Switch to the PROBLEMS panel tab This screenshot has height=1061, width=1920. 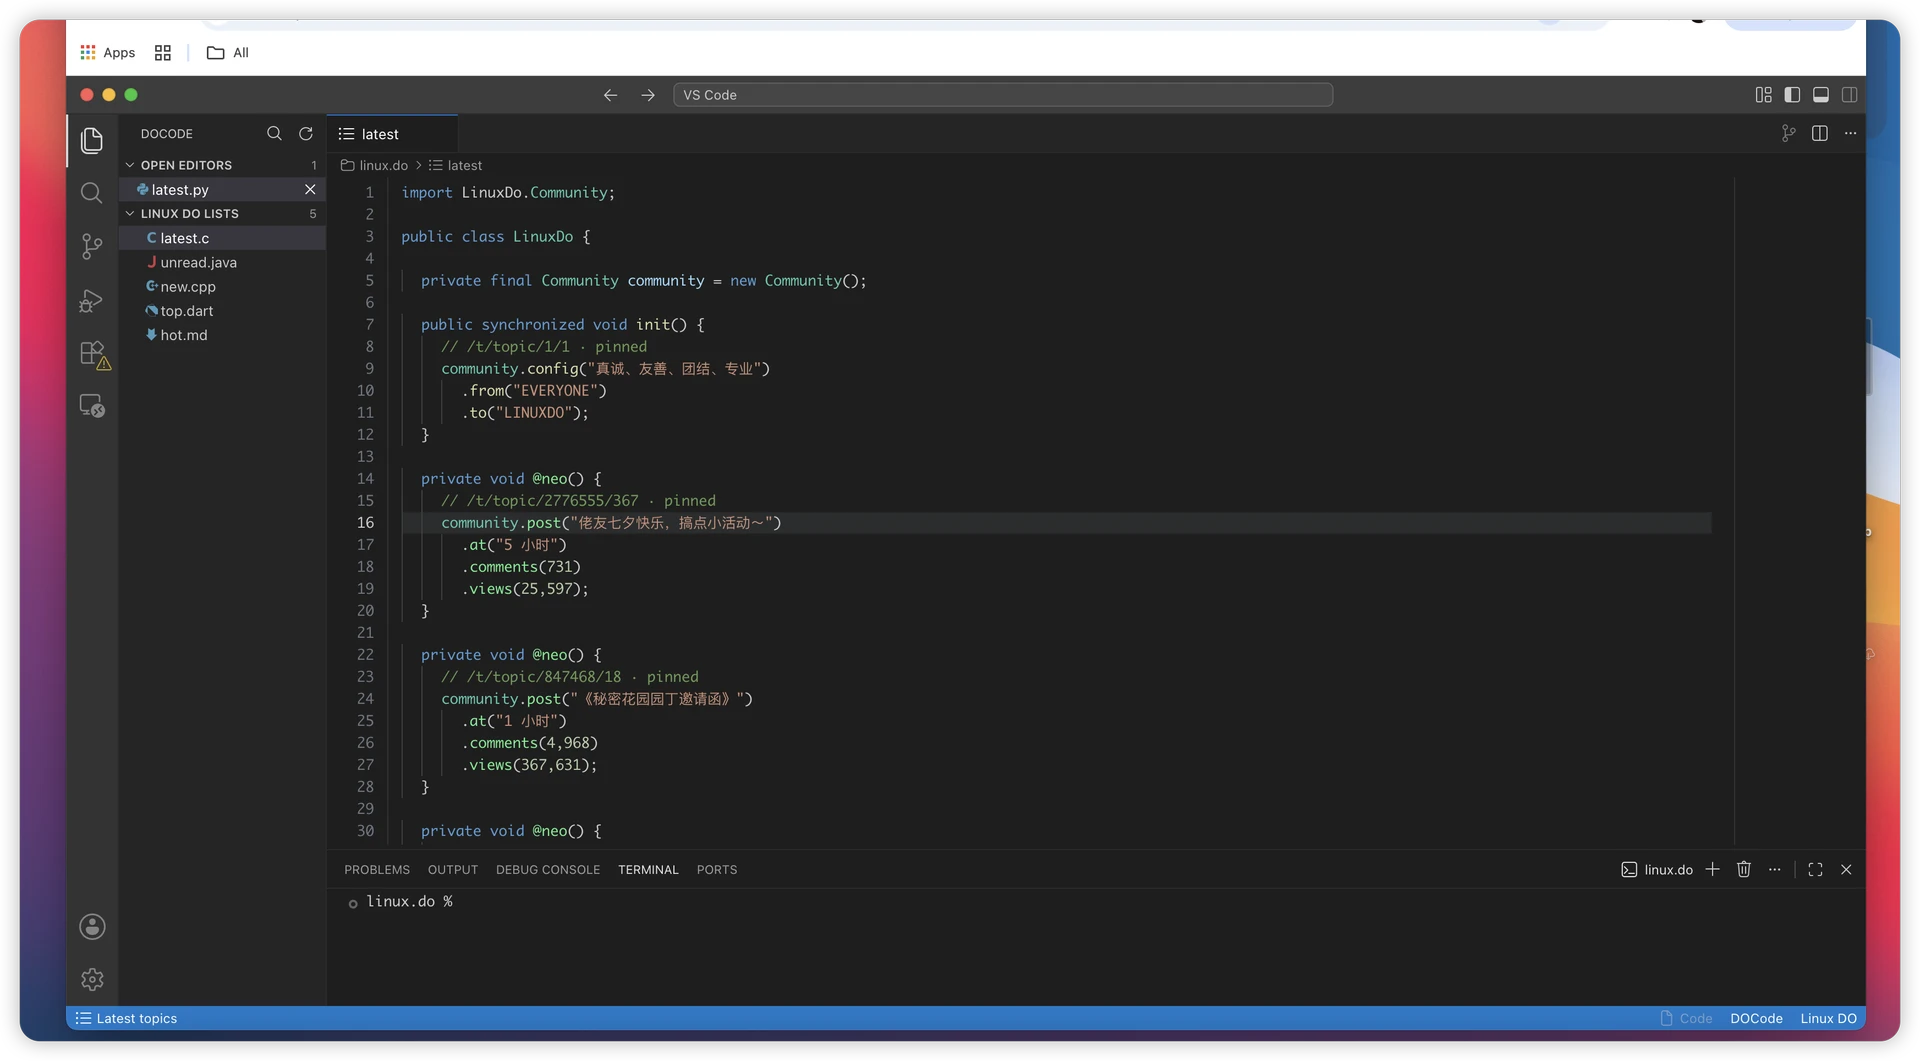point(377,870)
